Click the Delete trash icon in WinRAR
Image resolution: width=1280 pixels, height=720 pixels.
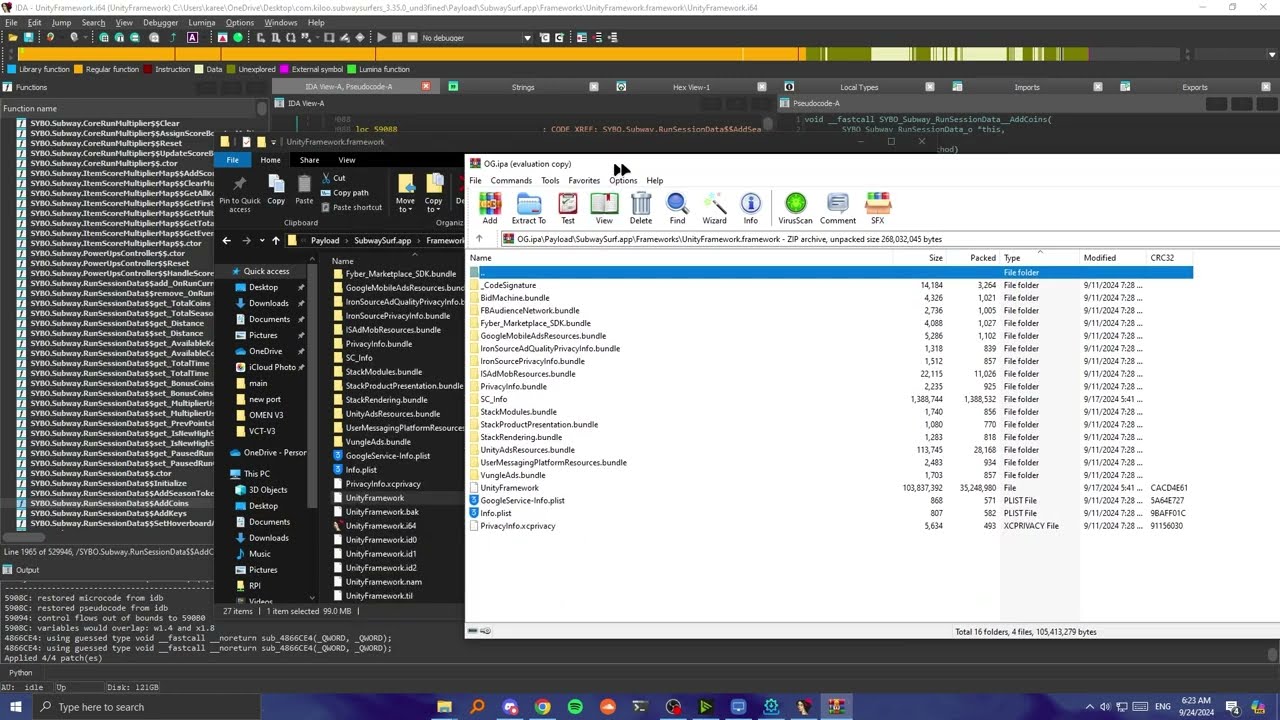641,208
